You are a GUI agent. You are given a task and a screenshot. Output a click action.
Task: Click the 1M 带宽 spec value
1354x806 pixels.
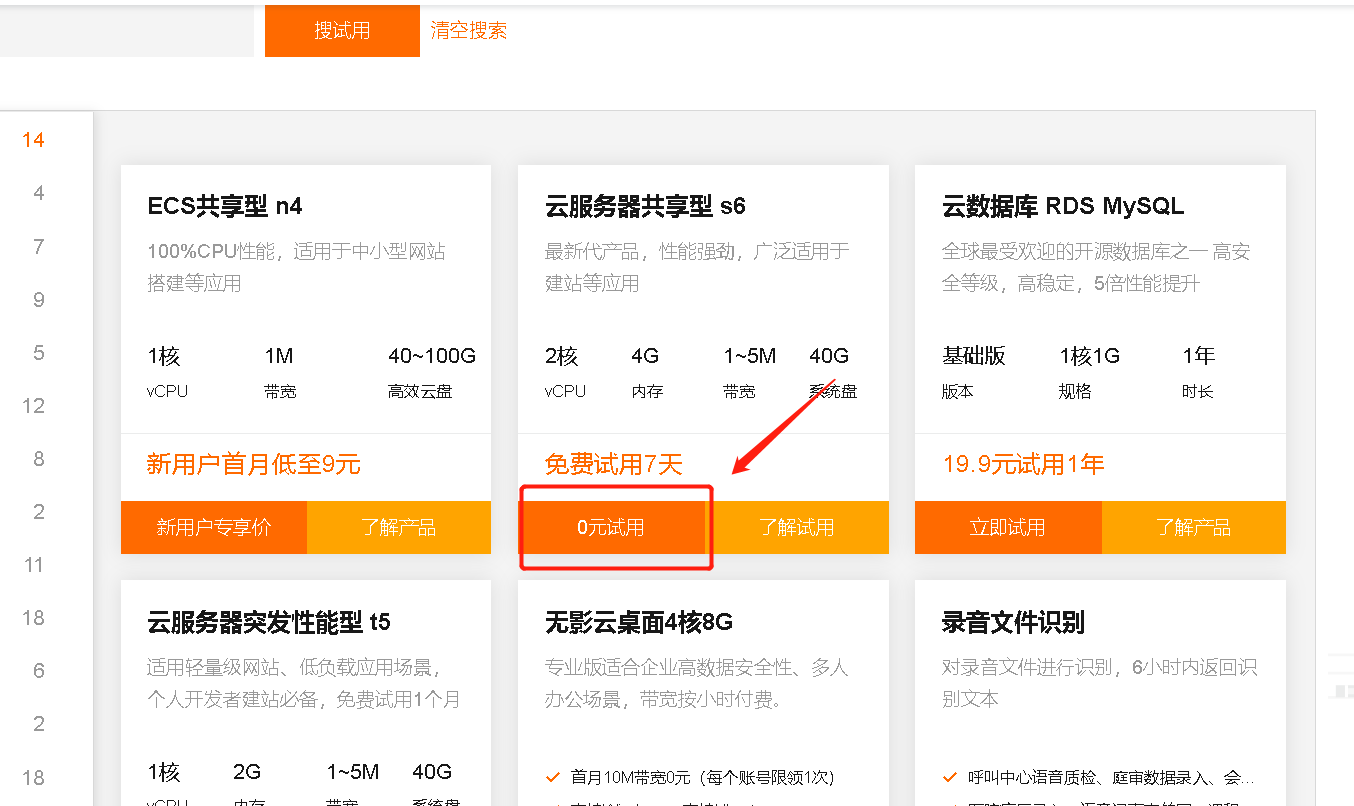pyautogui.click(x=279, y=356)
